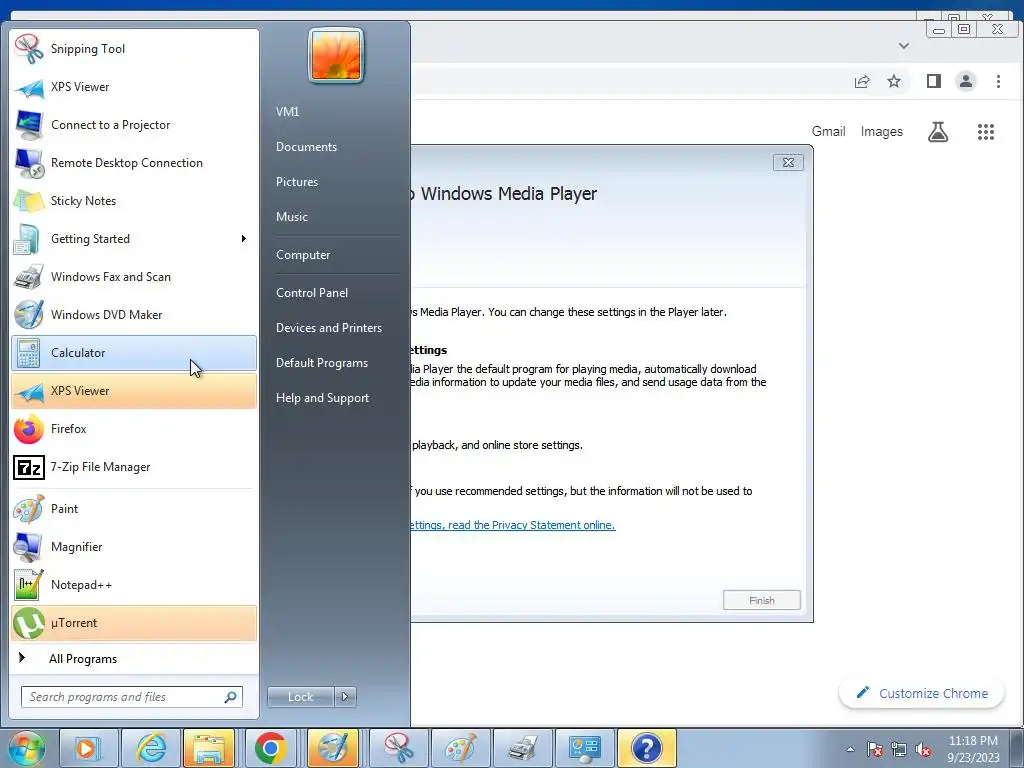Open Chrome three-dot menu
This screenshot has width=1024, height=768.
[998, 81]
